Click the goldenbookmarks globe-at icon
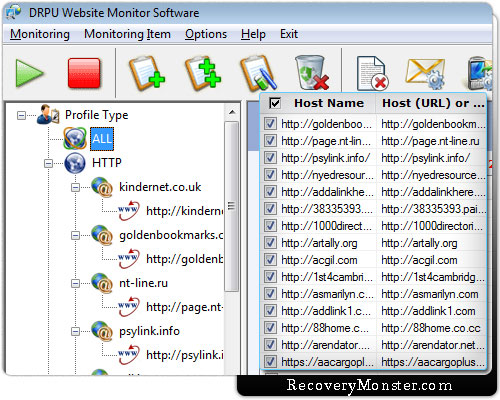 (x=102, y=235)
